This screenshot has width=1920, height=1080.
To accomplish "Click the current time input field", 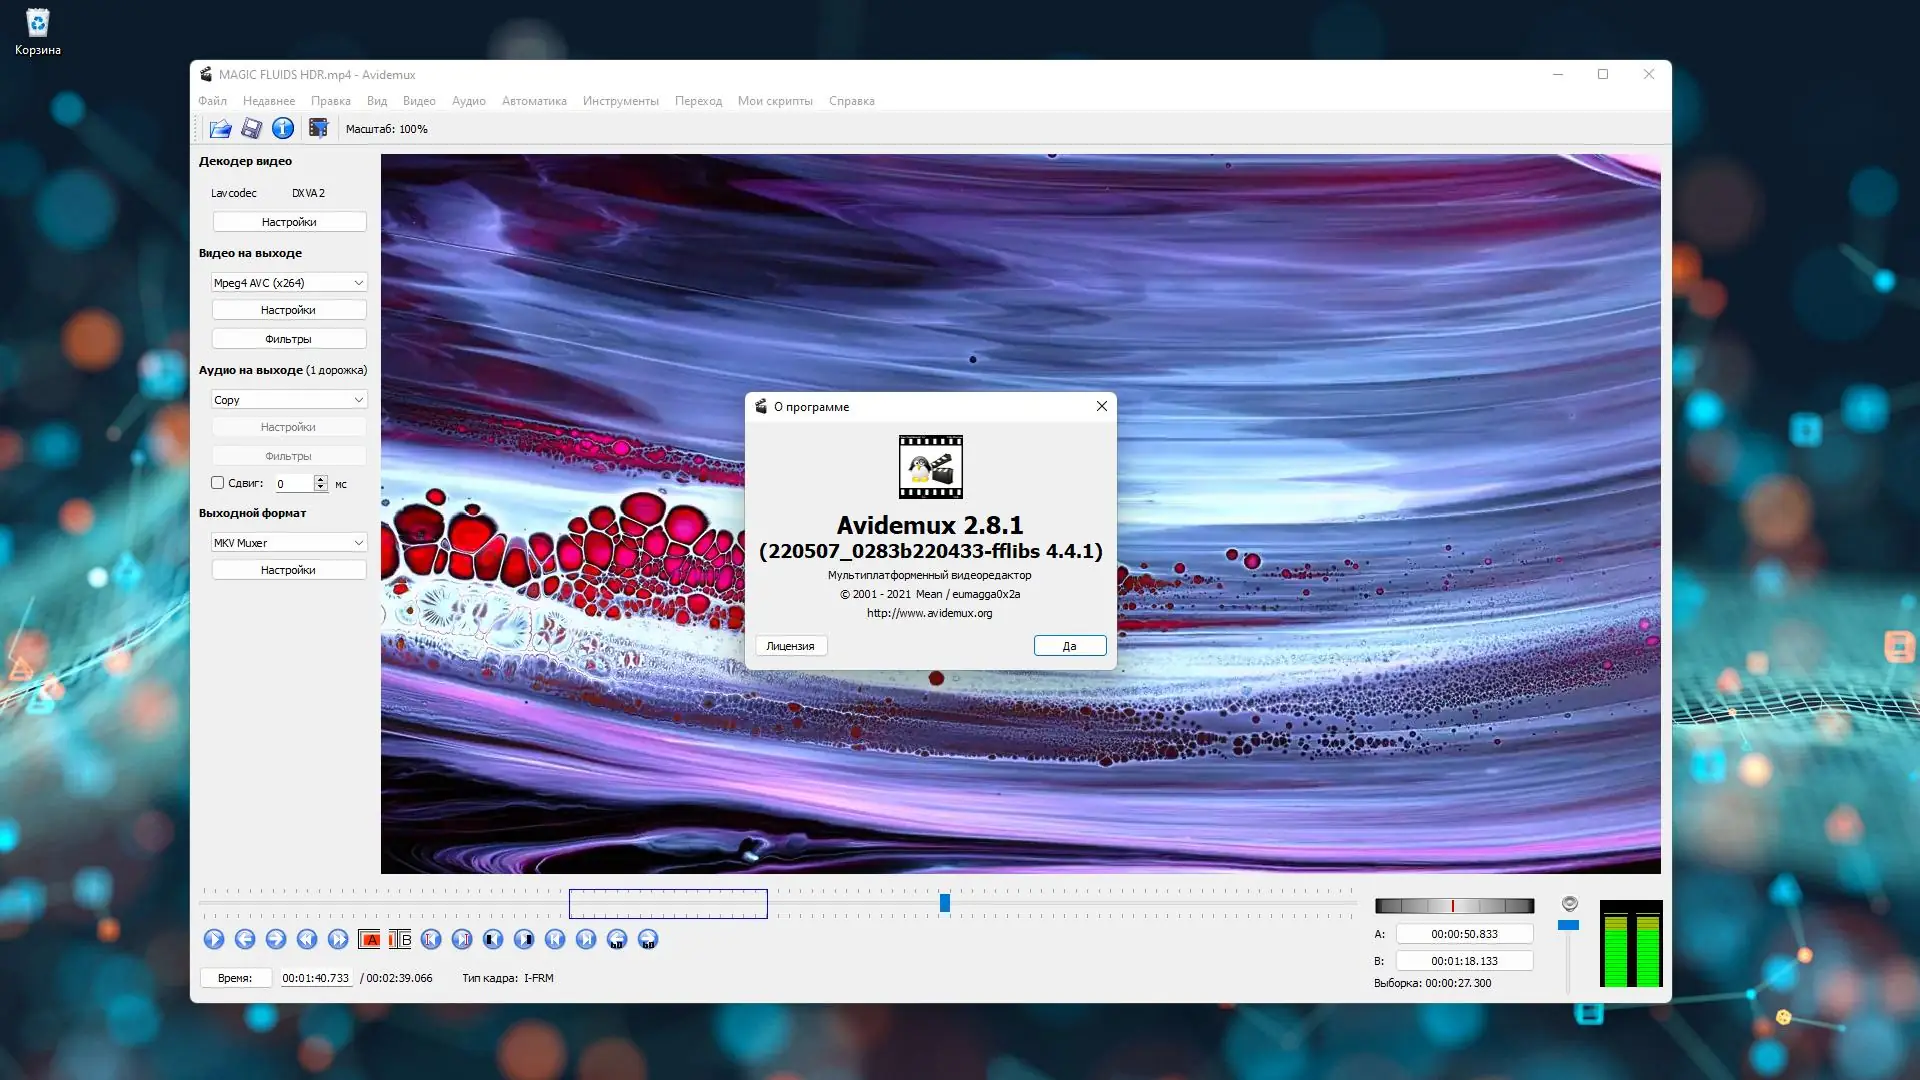I will pyautogui.click(x=315, y=978).
